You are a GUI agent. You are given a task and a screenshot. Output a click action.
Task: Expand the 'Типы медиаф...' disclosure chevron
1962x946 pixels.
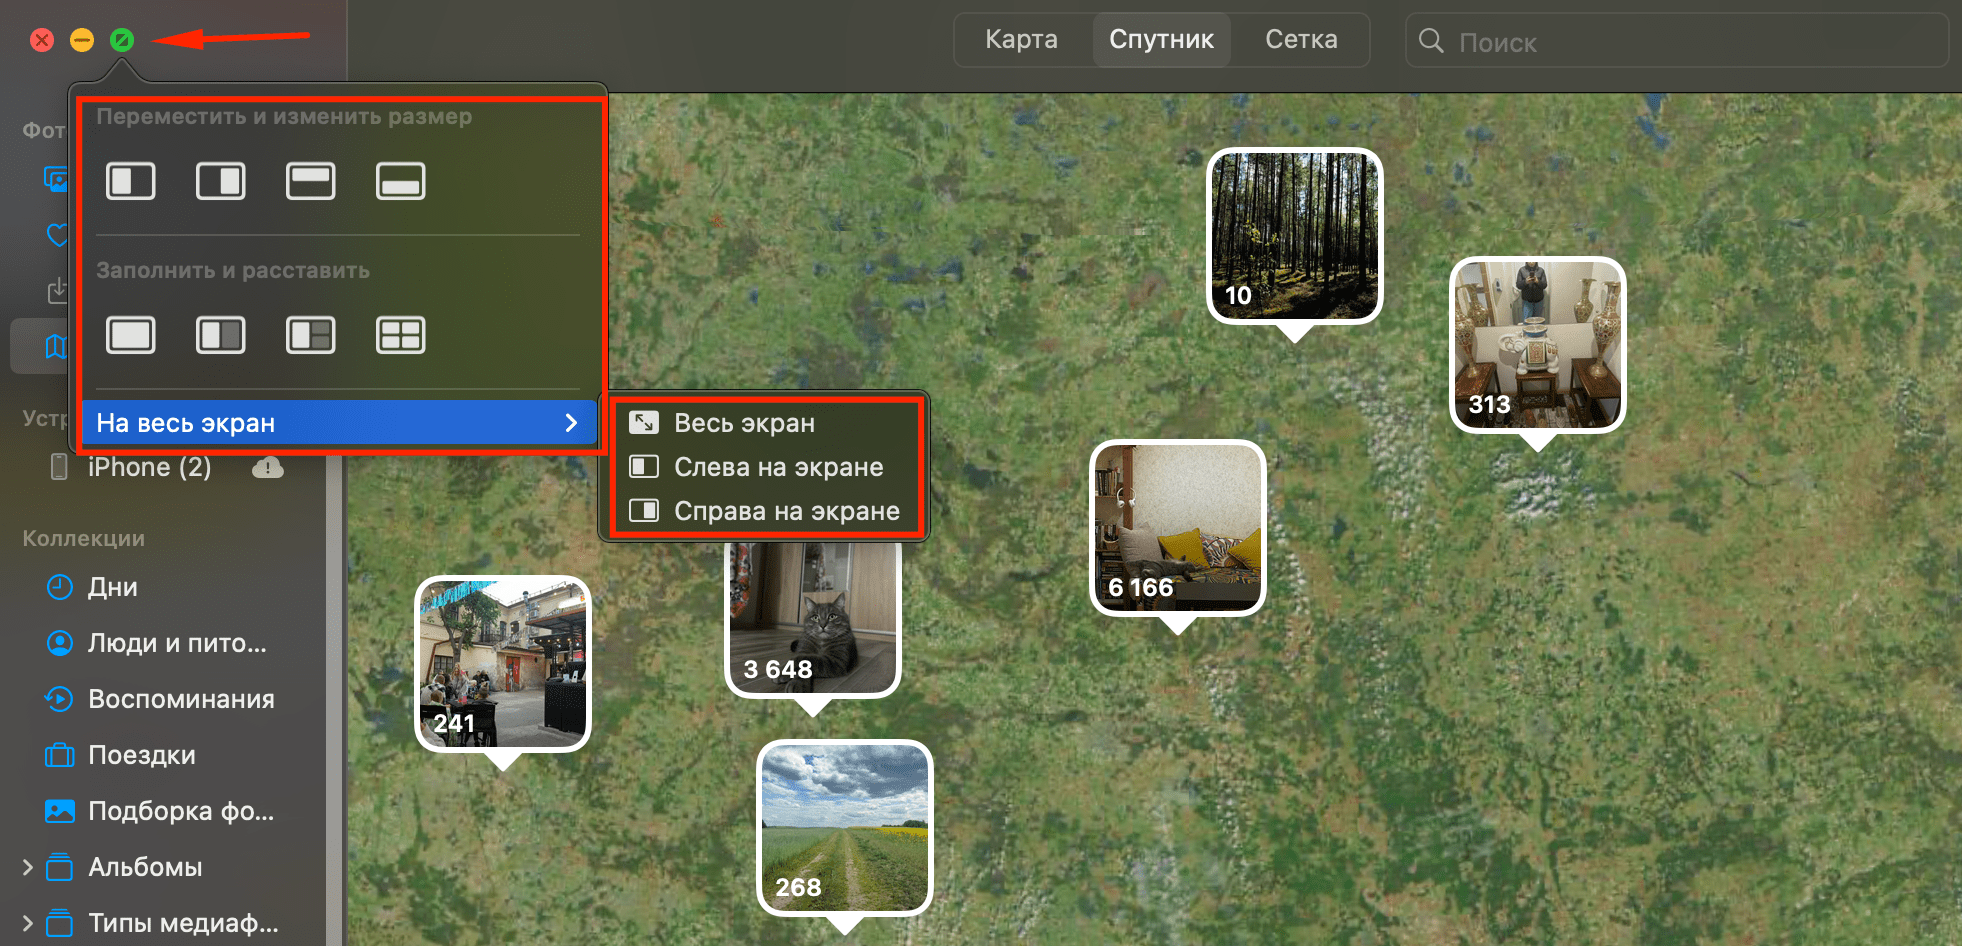[28, 923]
